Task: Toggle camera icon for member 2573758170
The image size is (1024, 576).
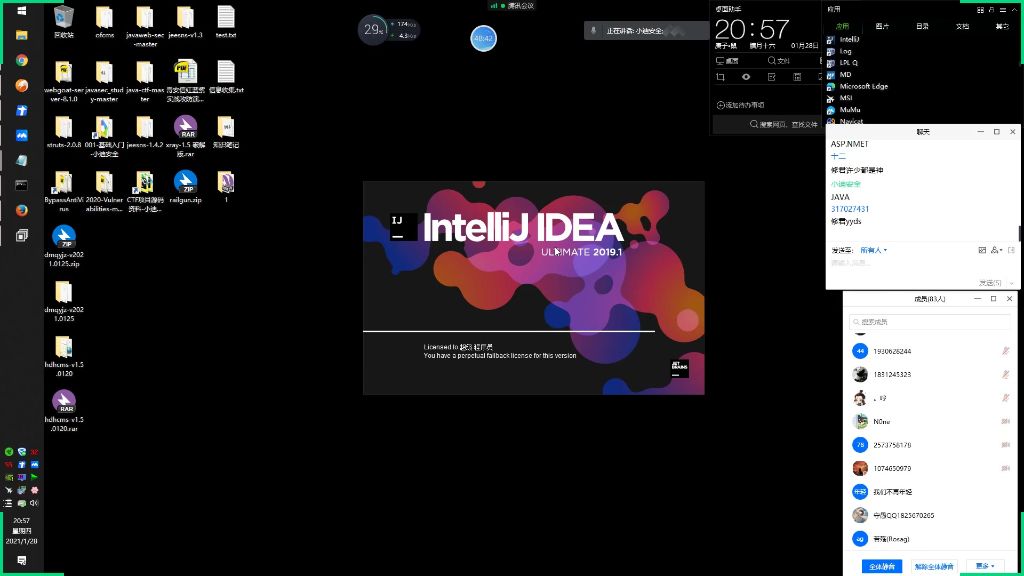Action: [1006, 445]
